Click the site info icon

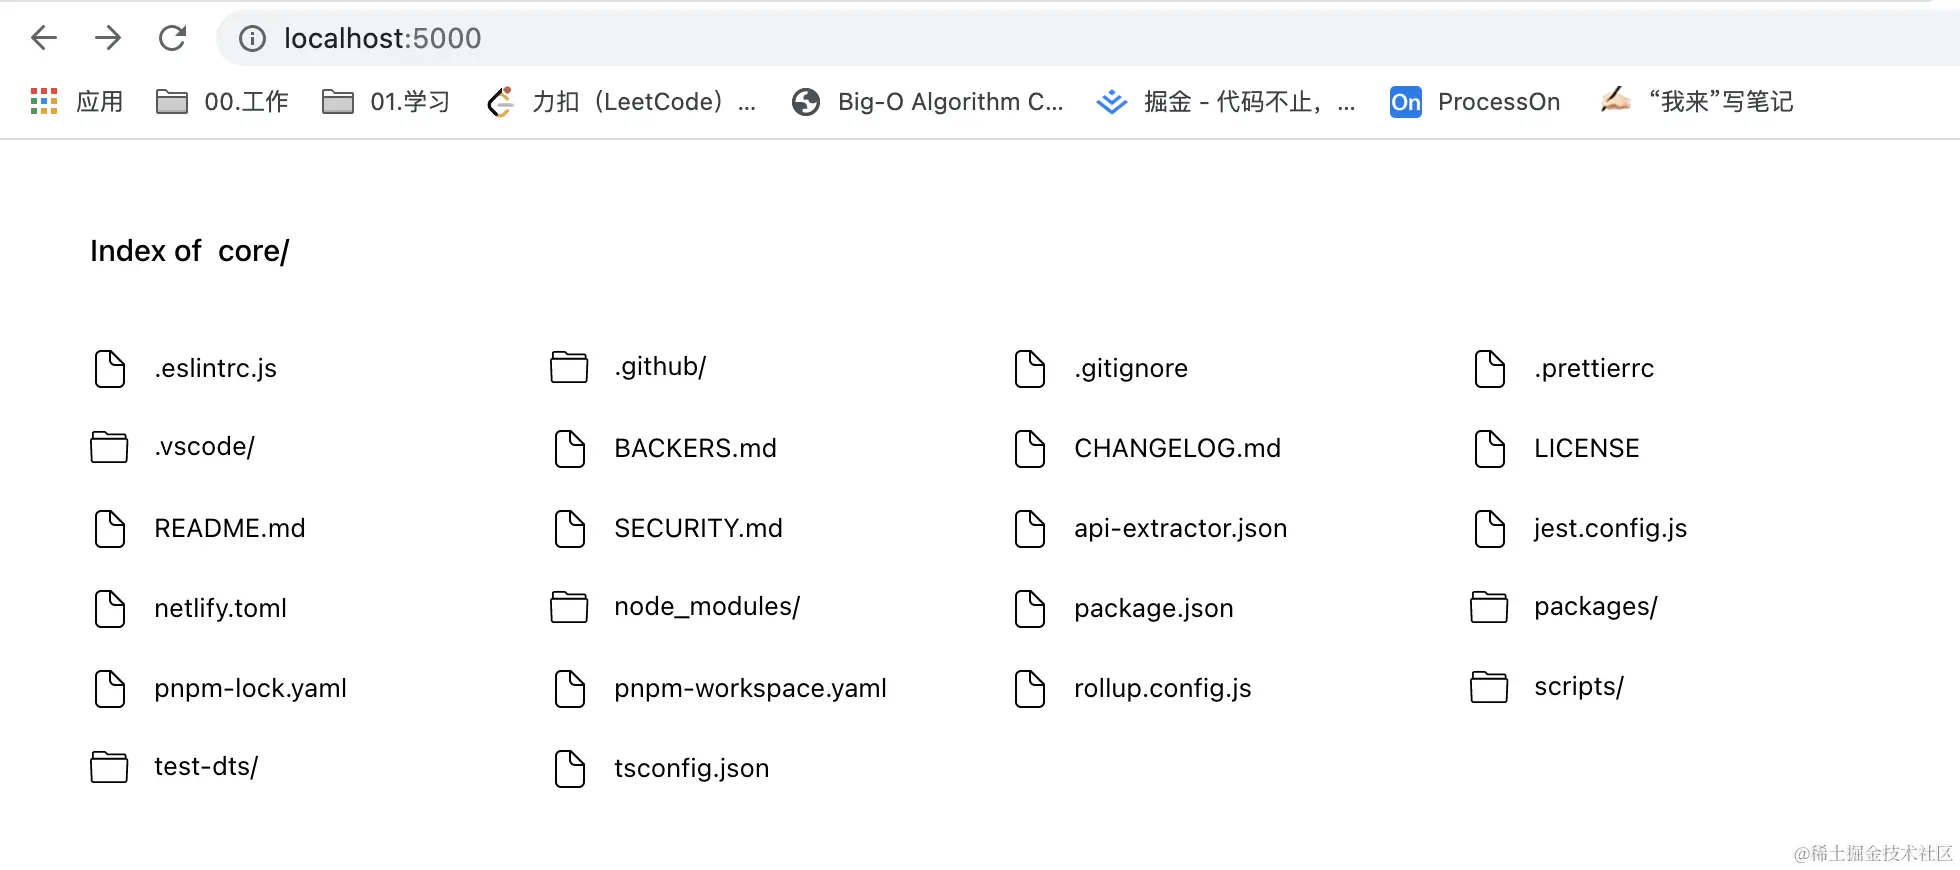point(252,38)
